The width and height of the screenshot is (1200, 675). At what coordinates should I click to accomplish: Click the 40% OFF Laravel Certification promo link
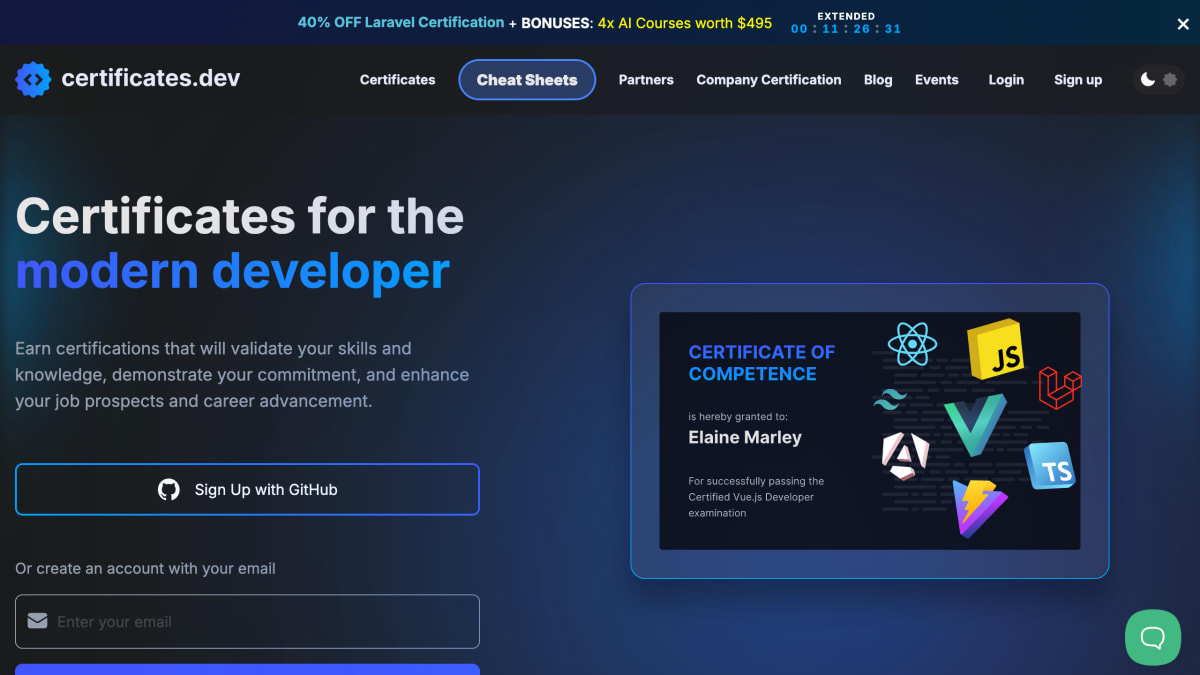pos(401,22)
